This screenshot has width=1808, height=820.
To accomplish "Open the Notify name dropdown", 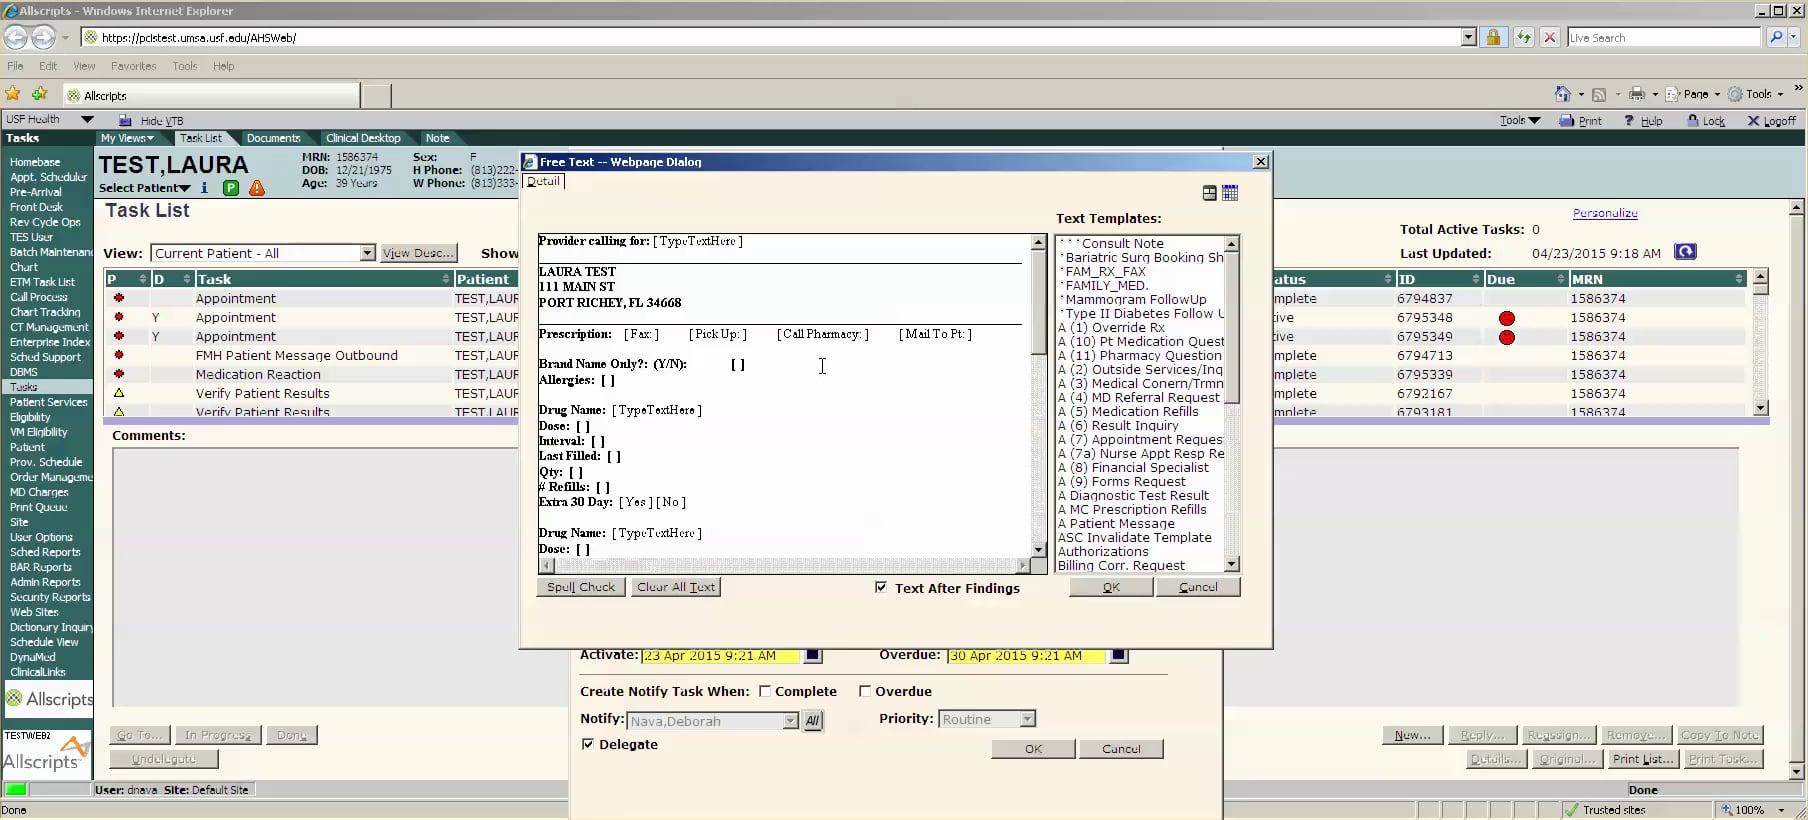I will 790,721.
